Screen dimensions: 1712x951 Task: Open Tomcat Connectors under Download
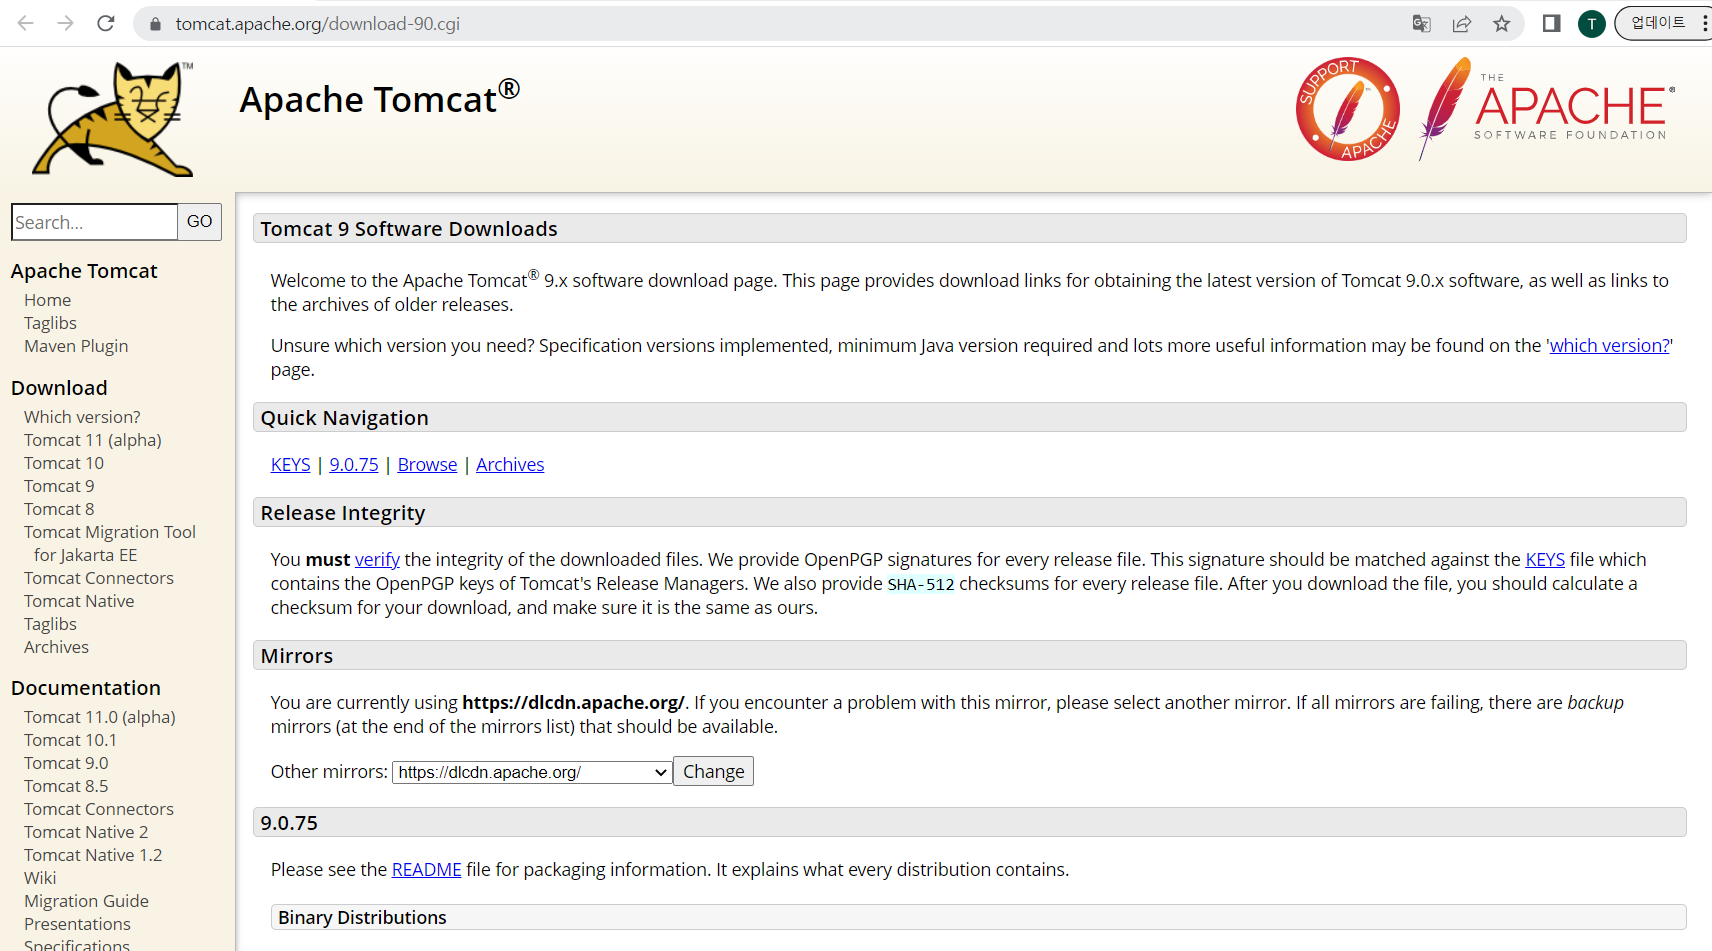pyautogui.click(x=99, y=578)
